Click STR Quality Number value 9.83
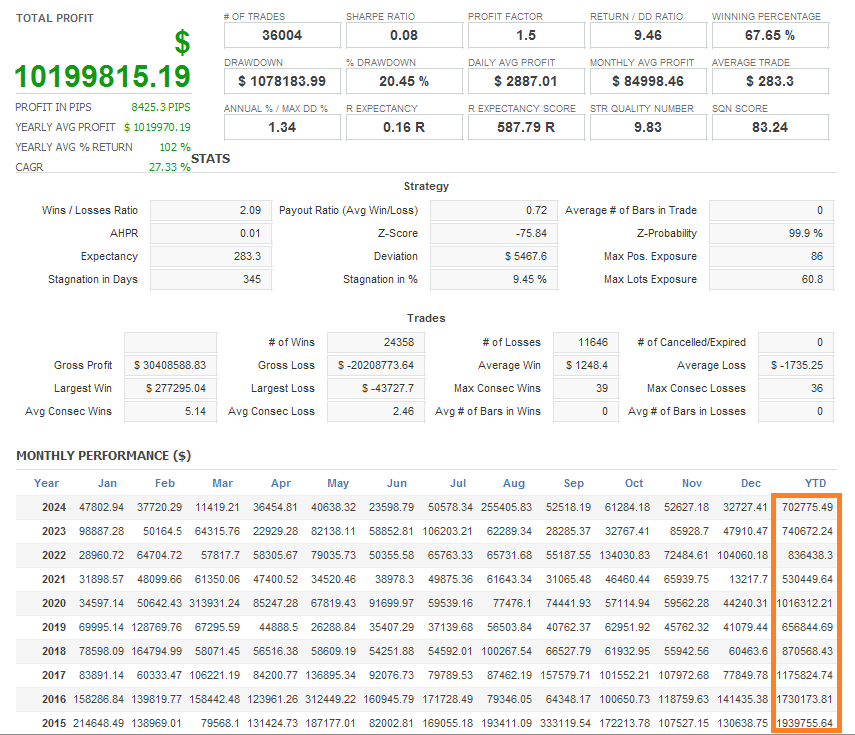 coord(648,127)
